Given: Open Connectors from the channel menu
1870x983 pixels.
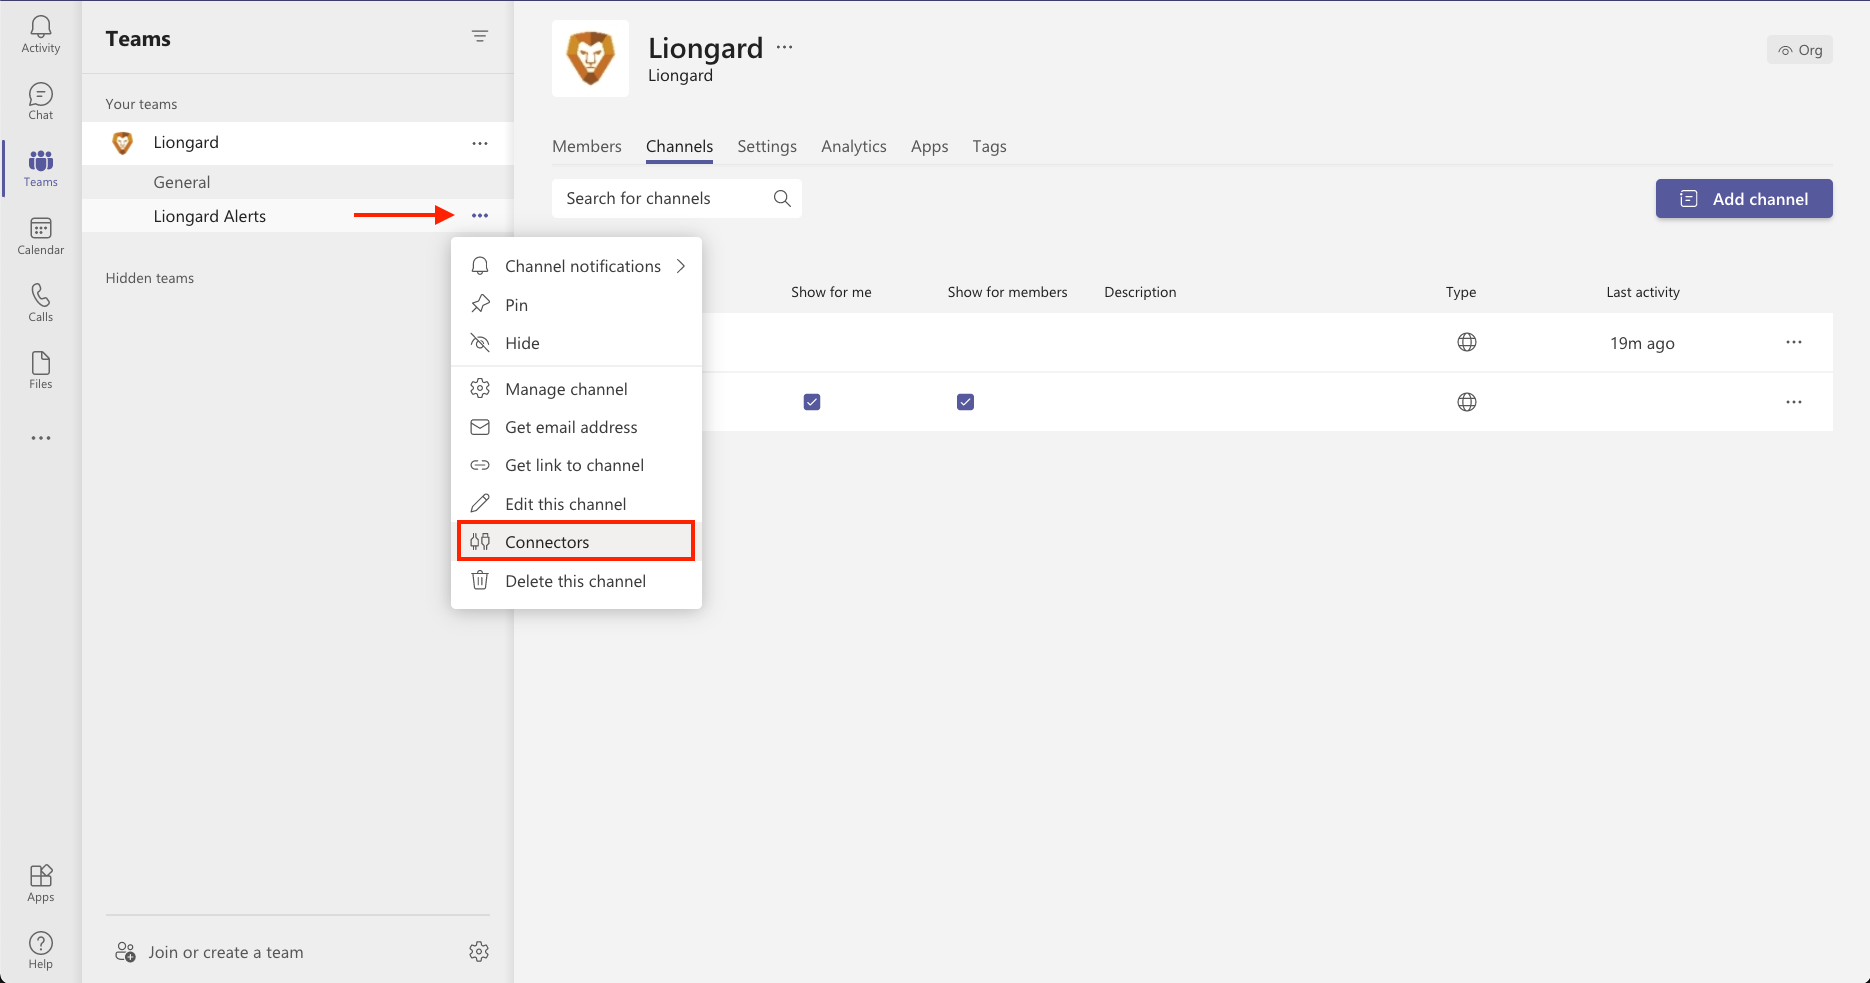Looking at the screenshot, I should [x=576, y=541].
